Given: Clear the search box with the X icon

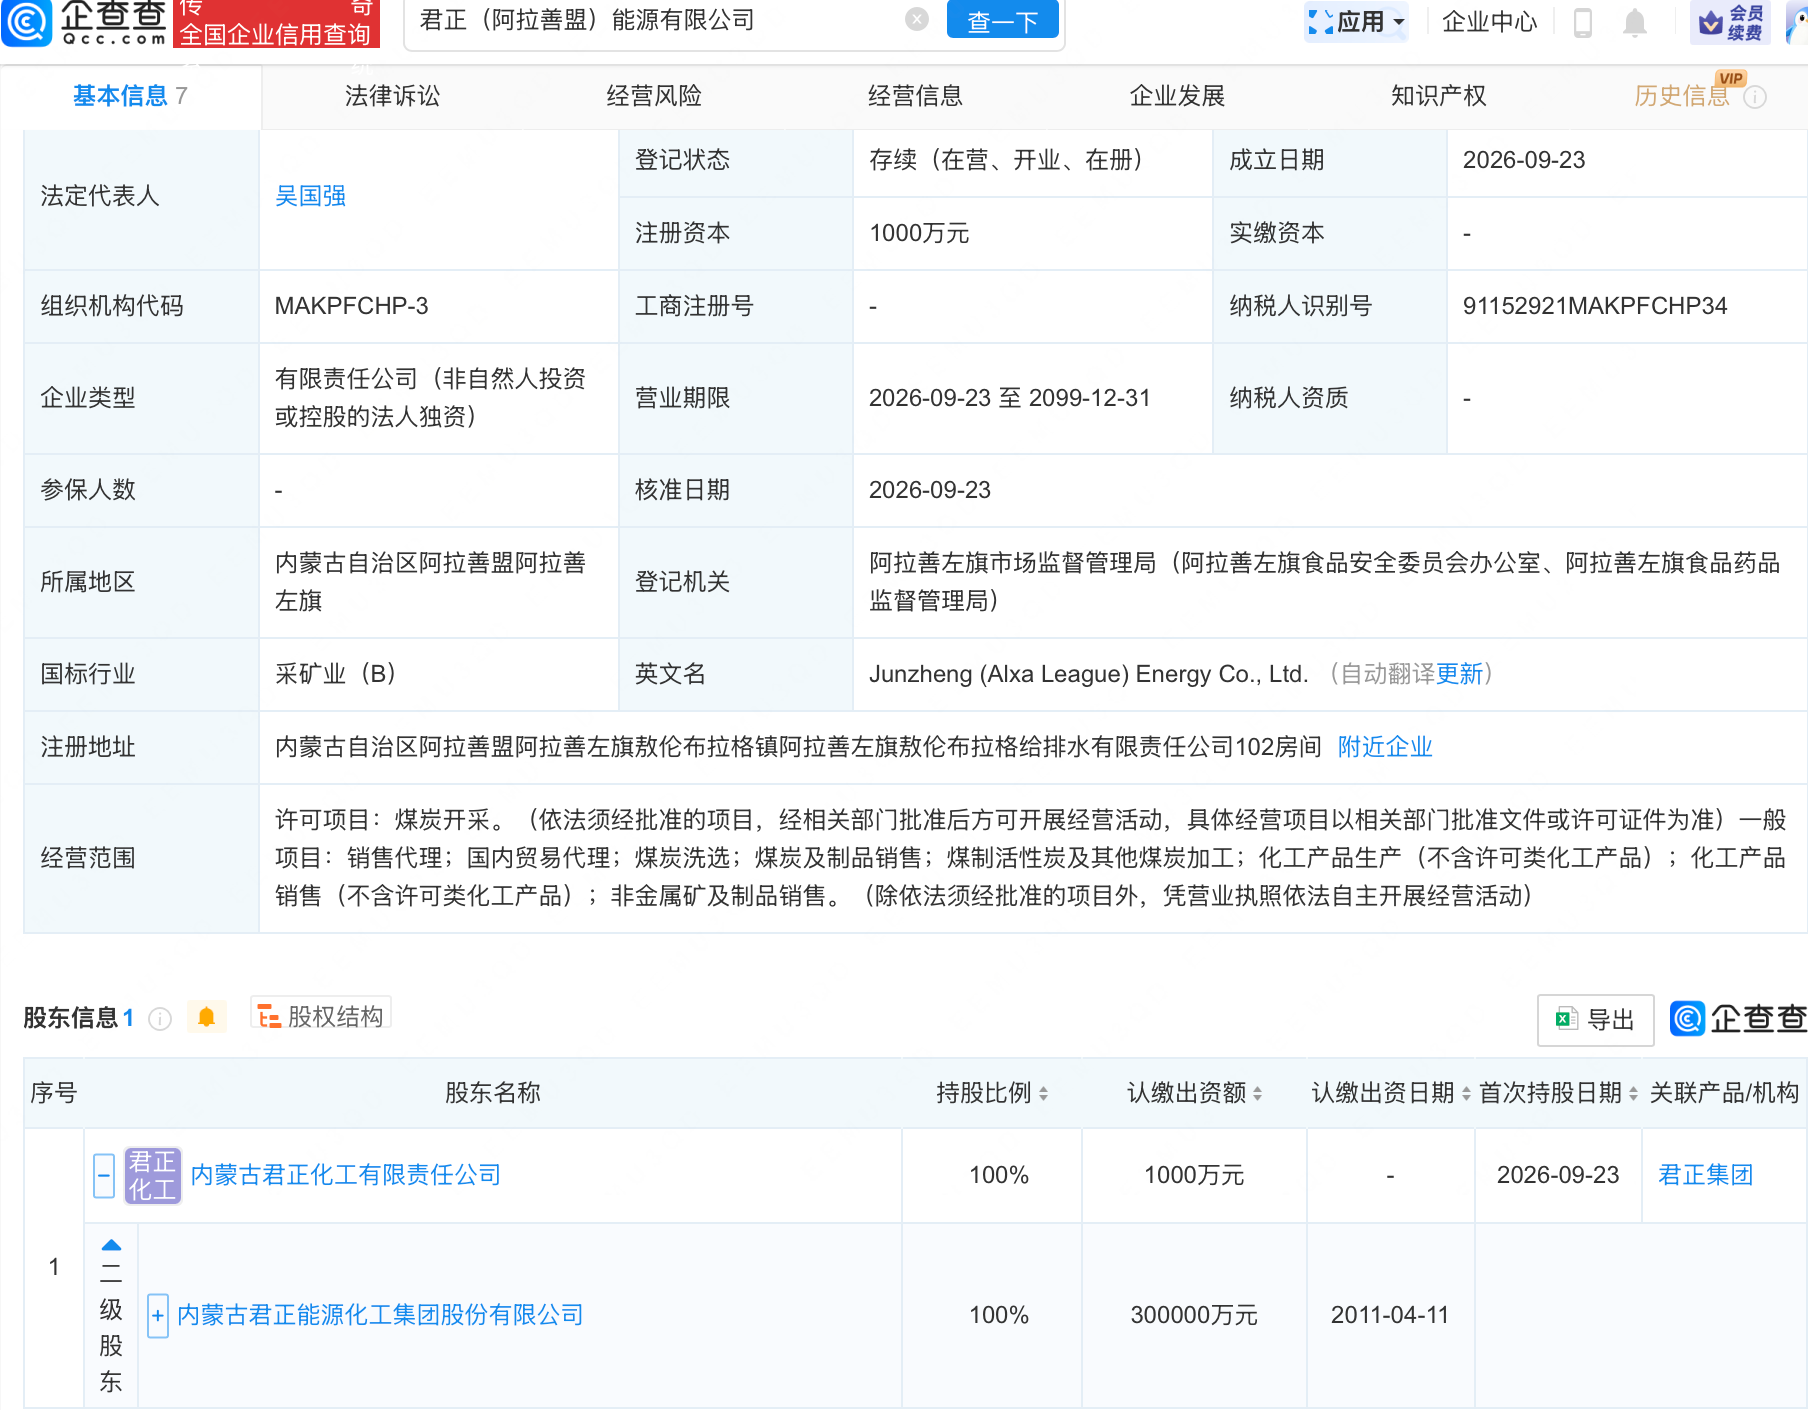Looking at the screenshot, I should coord(917,19).
